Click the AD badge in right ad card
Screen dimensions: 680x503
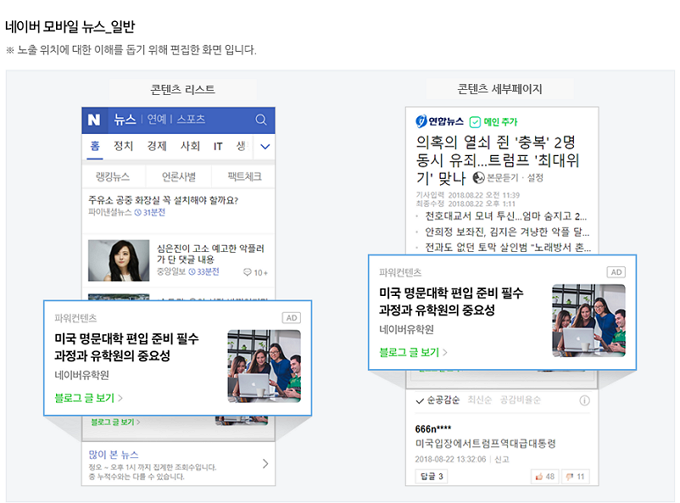616,272
